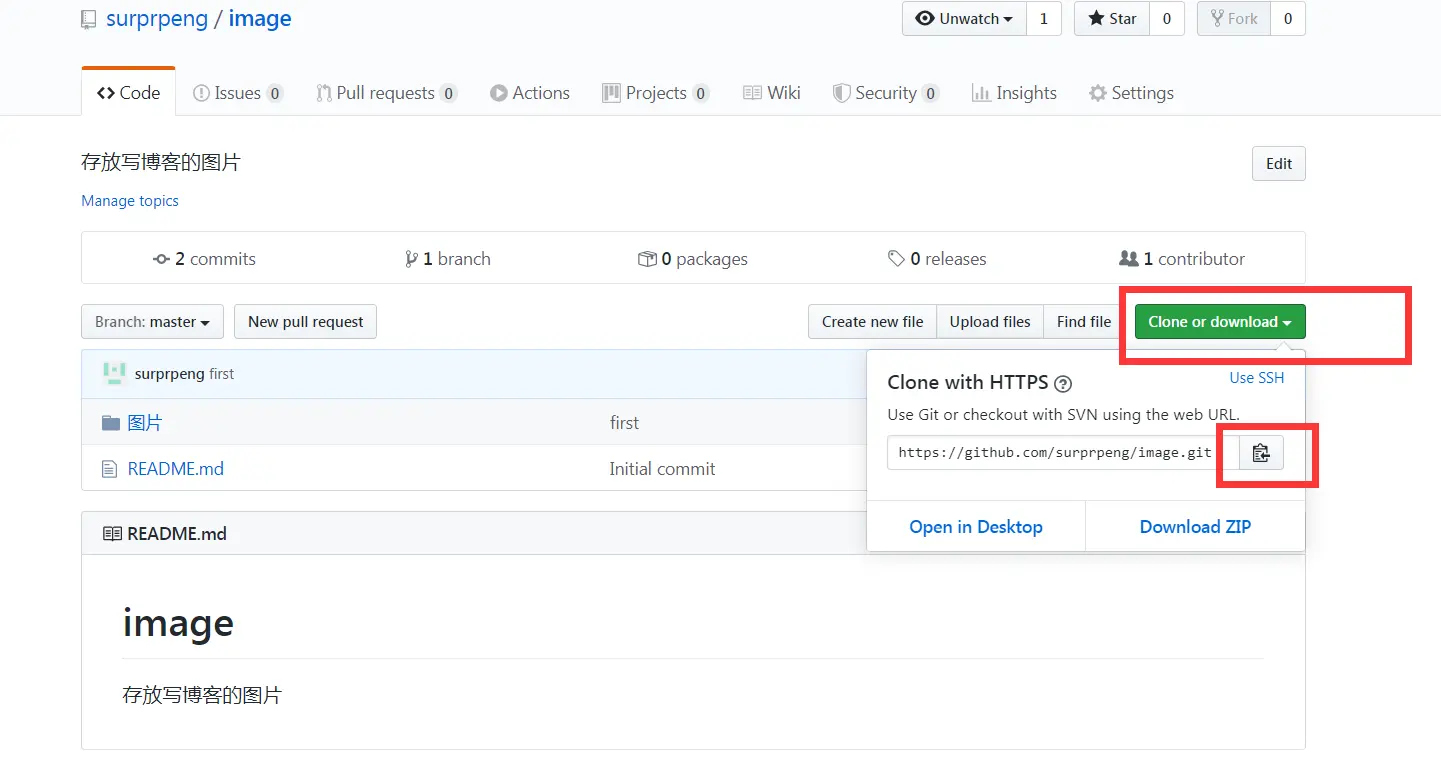The width and height of the screenshot is (1441, 772).
Task: Click the 'first' commit message in 图片 row
Action: (625, 423)
